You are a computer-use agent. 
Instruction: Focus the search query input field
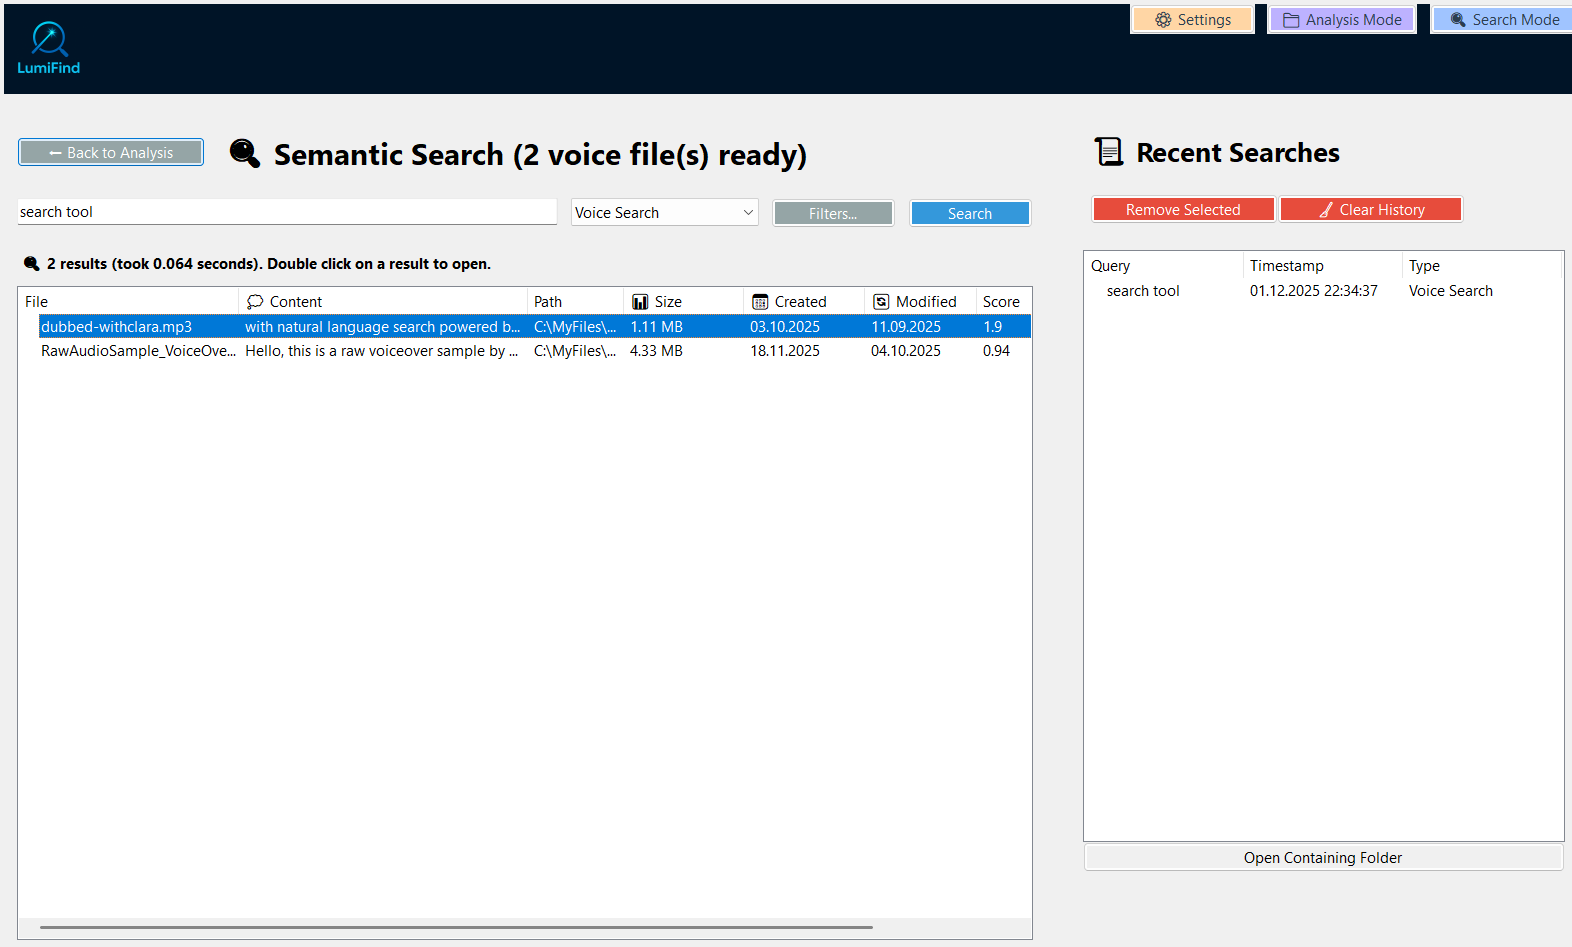coord(287,212)
